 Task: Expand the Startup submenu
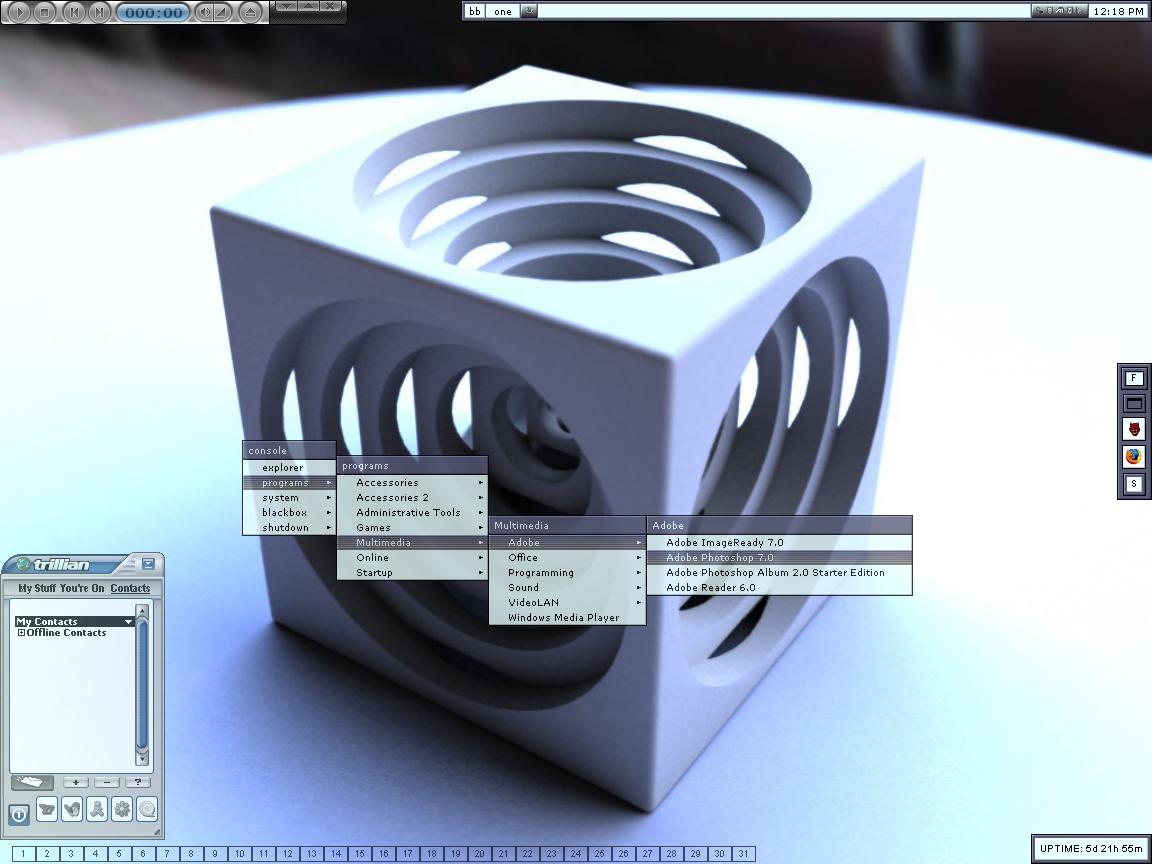click(412, 572)
